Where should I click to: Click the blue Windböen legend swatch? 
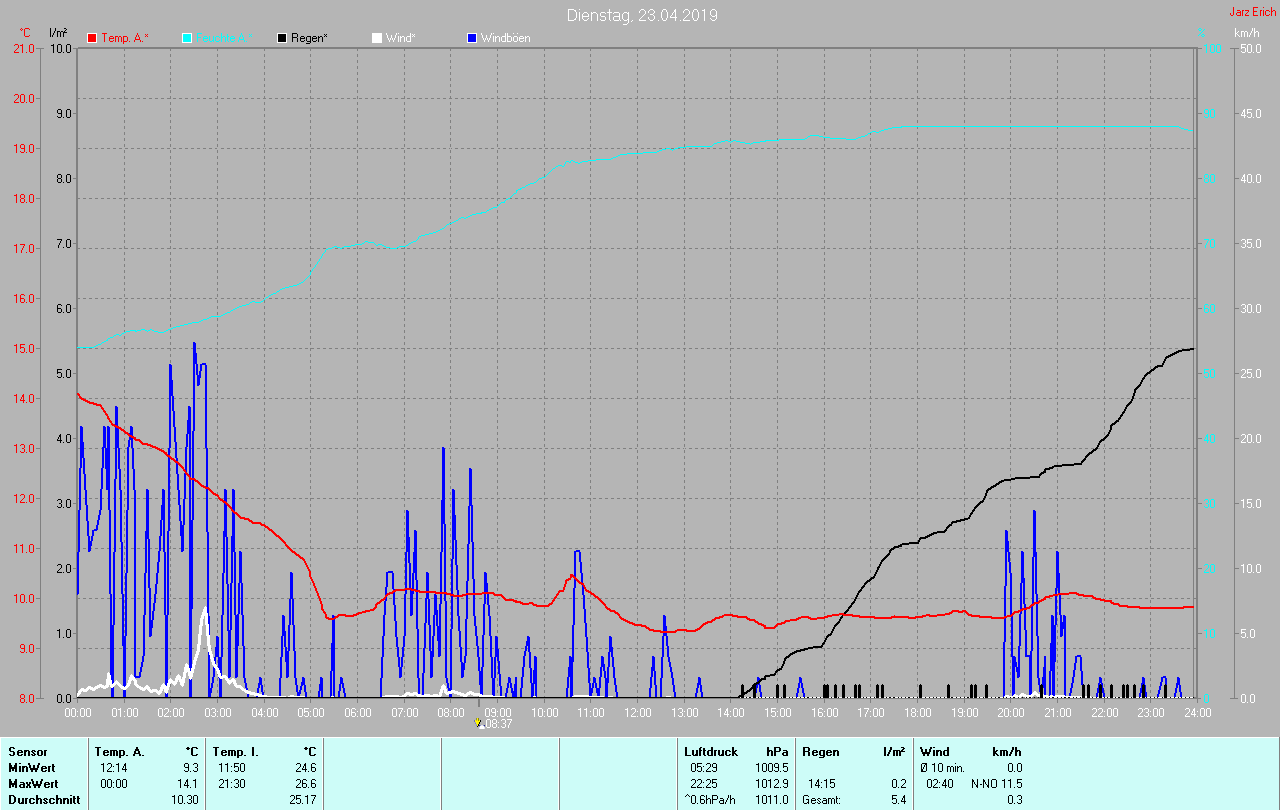coord(471,38)
